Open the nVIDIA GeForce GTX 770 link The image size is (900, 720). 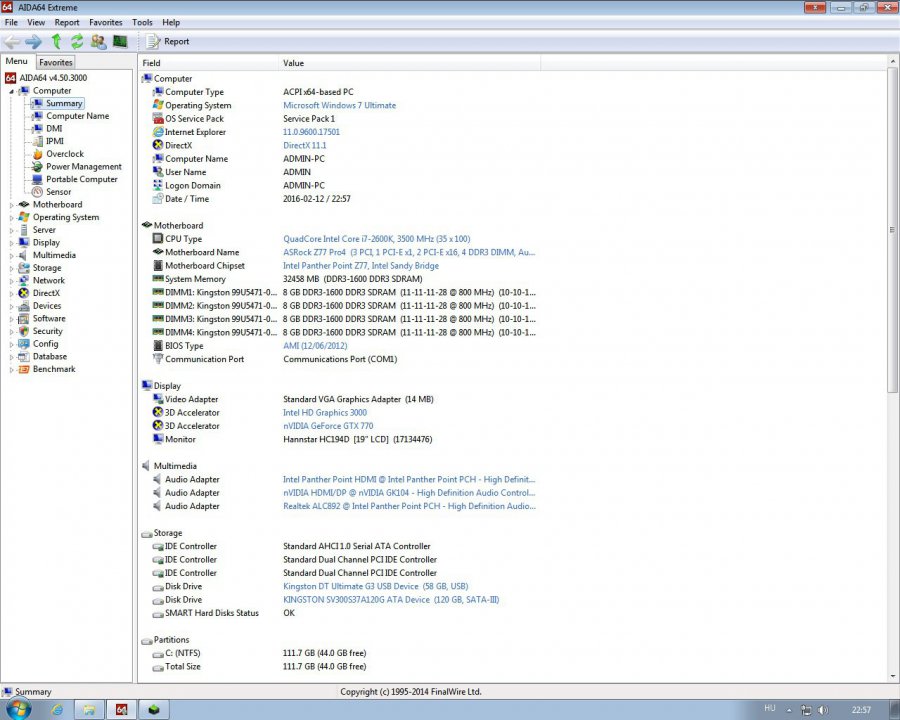328,426
